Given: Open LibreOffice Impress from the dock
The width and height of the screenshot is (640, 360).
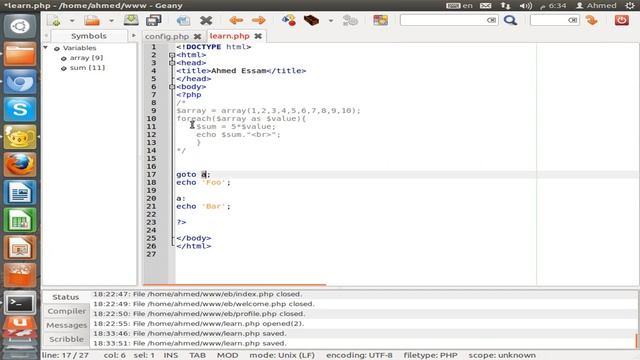Looking at the screenshot, I should pos(20,248).
